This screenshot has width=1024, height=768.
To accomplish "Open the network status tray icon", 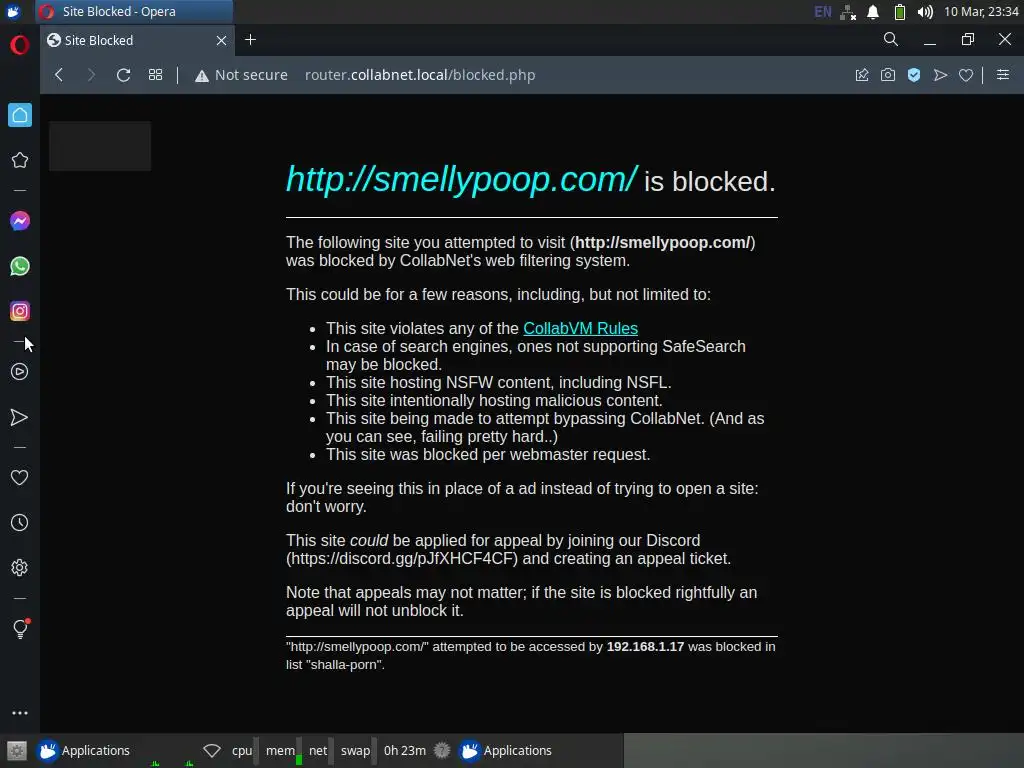I will click(848, 12).
